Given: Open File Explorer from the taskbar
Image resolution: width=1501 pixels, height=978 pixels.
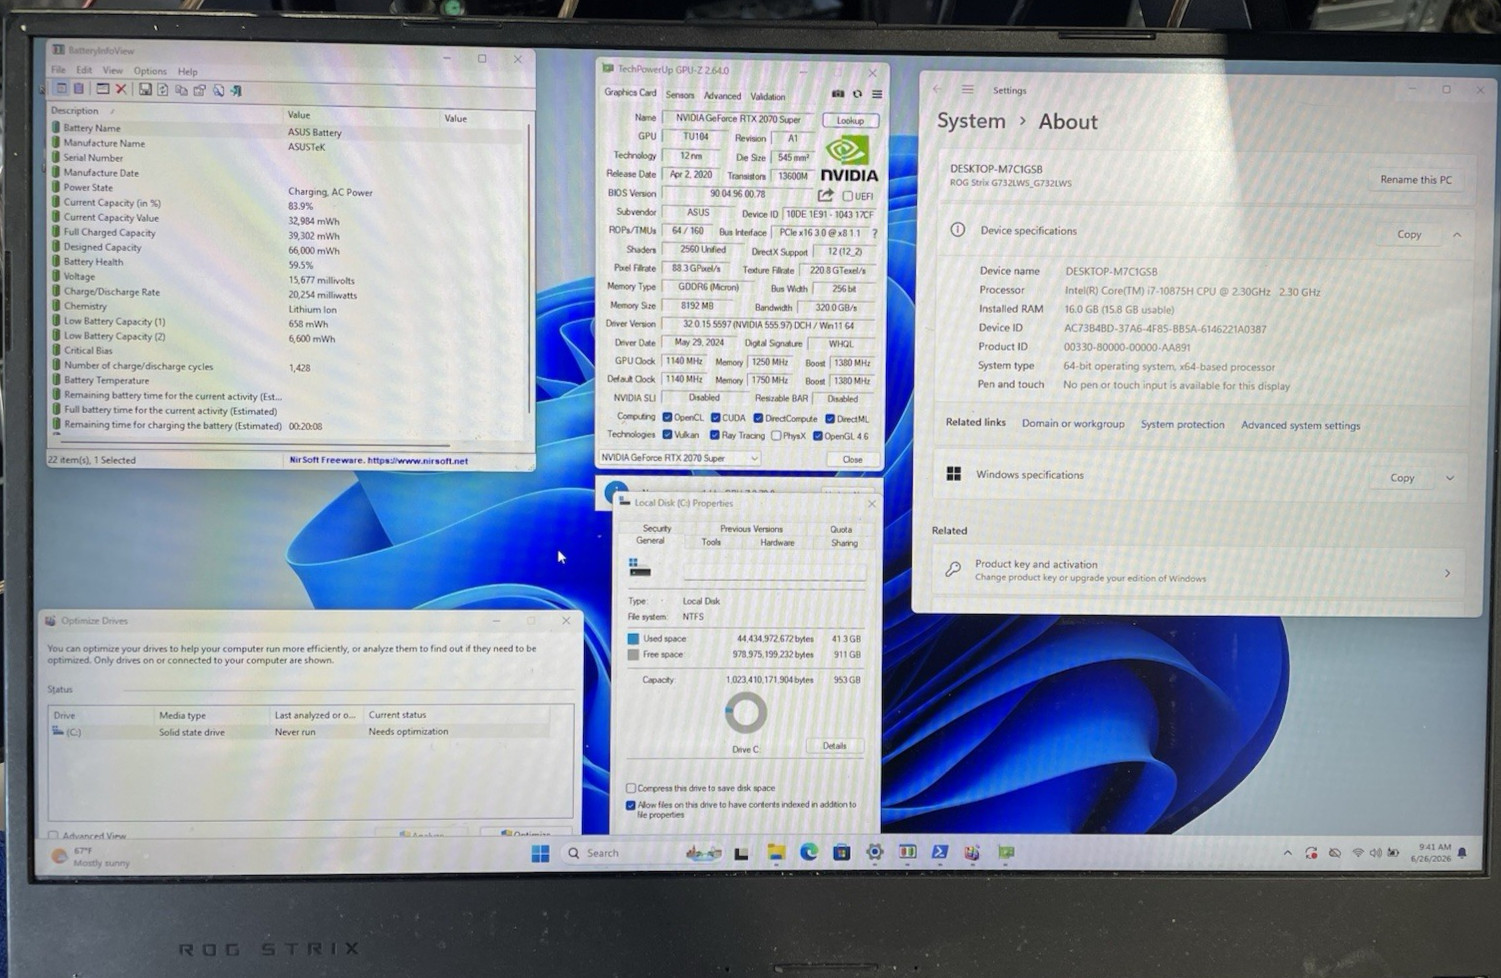Looking at the screenshot, I should pos(776,852).
